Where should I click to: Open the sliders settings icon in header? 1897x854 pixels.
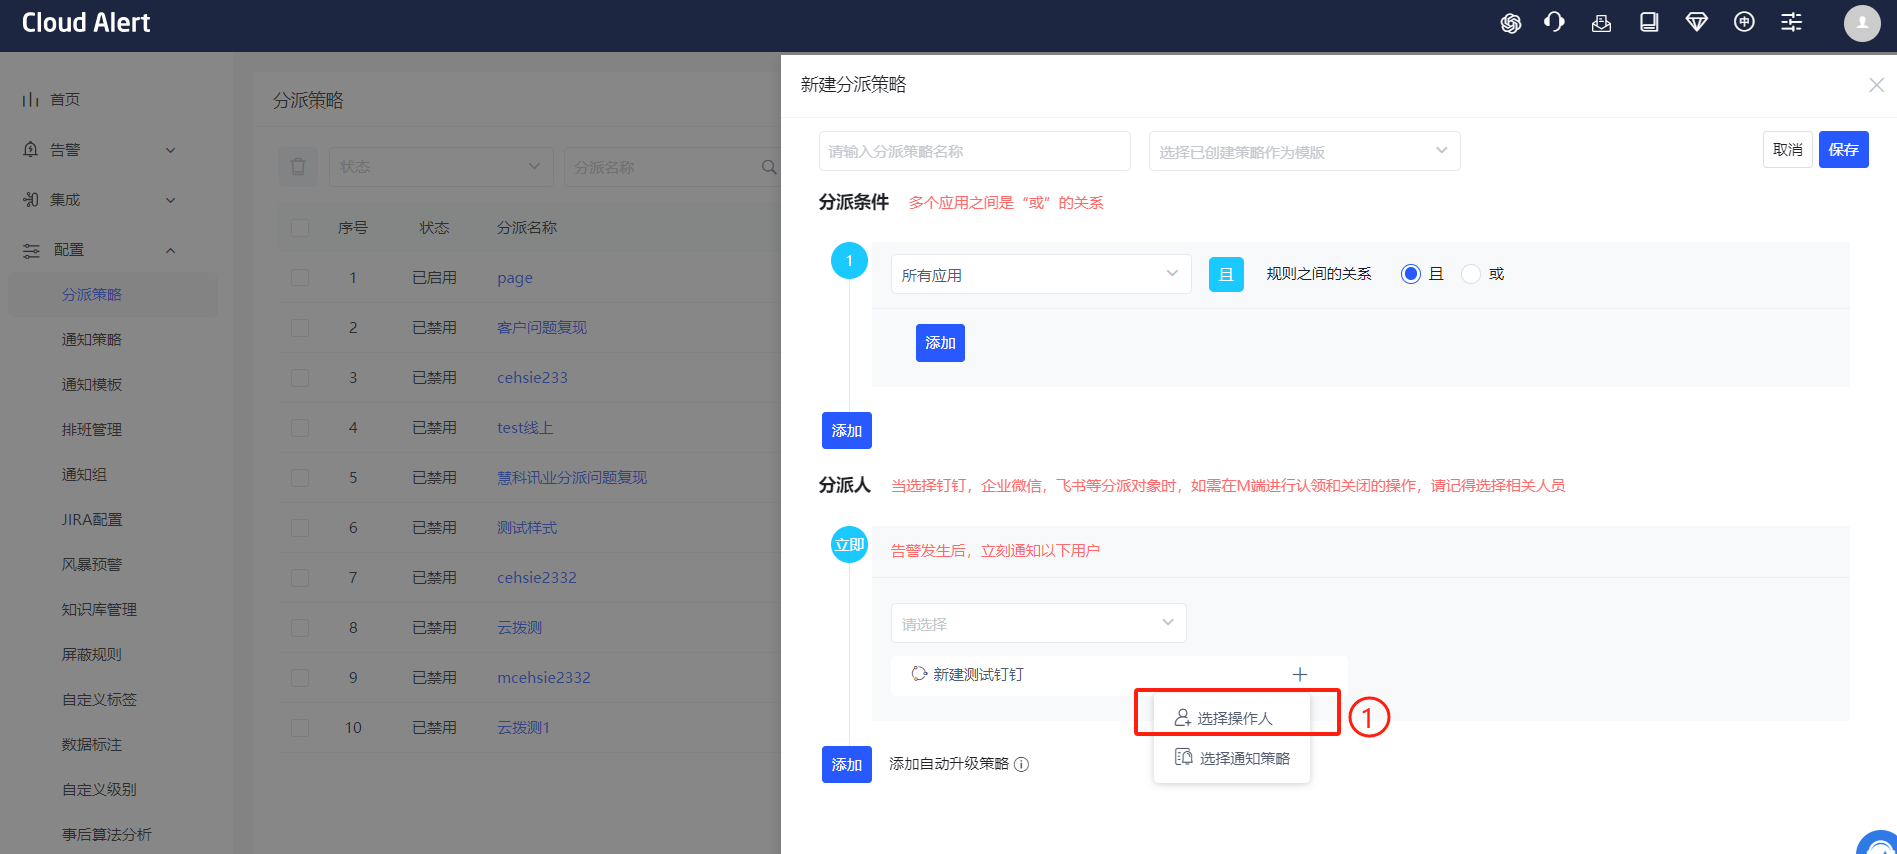pyautogui.click(x=1791, y=22)
